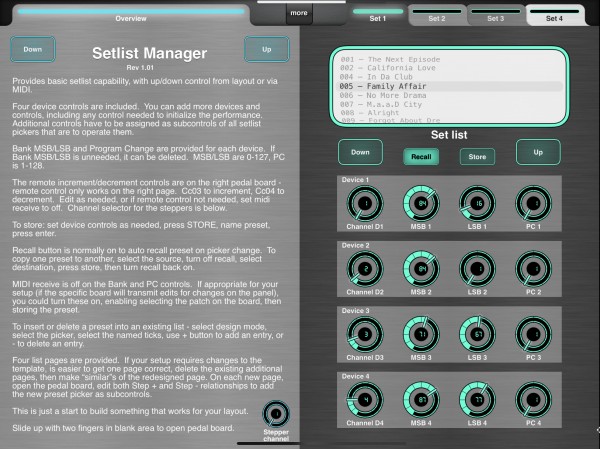Click the Up button under Set list
Viewport: 600px width, 449px height.
click(538, 152)
